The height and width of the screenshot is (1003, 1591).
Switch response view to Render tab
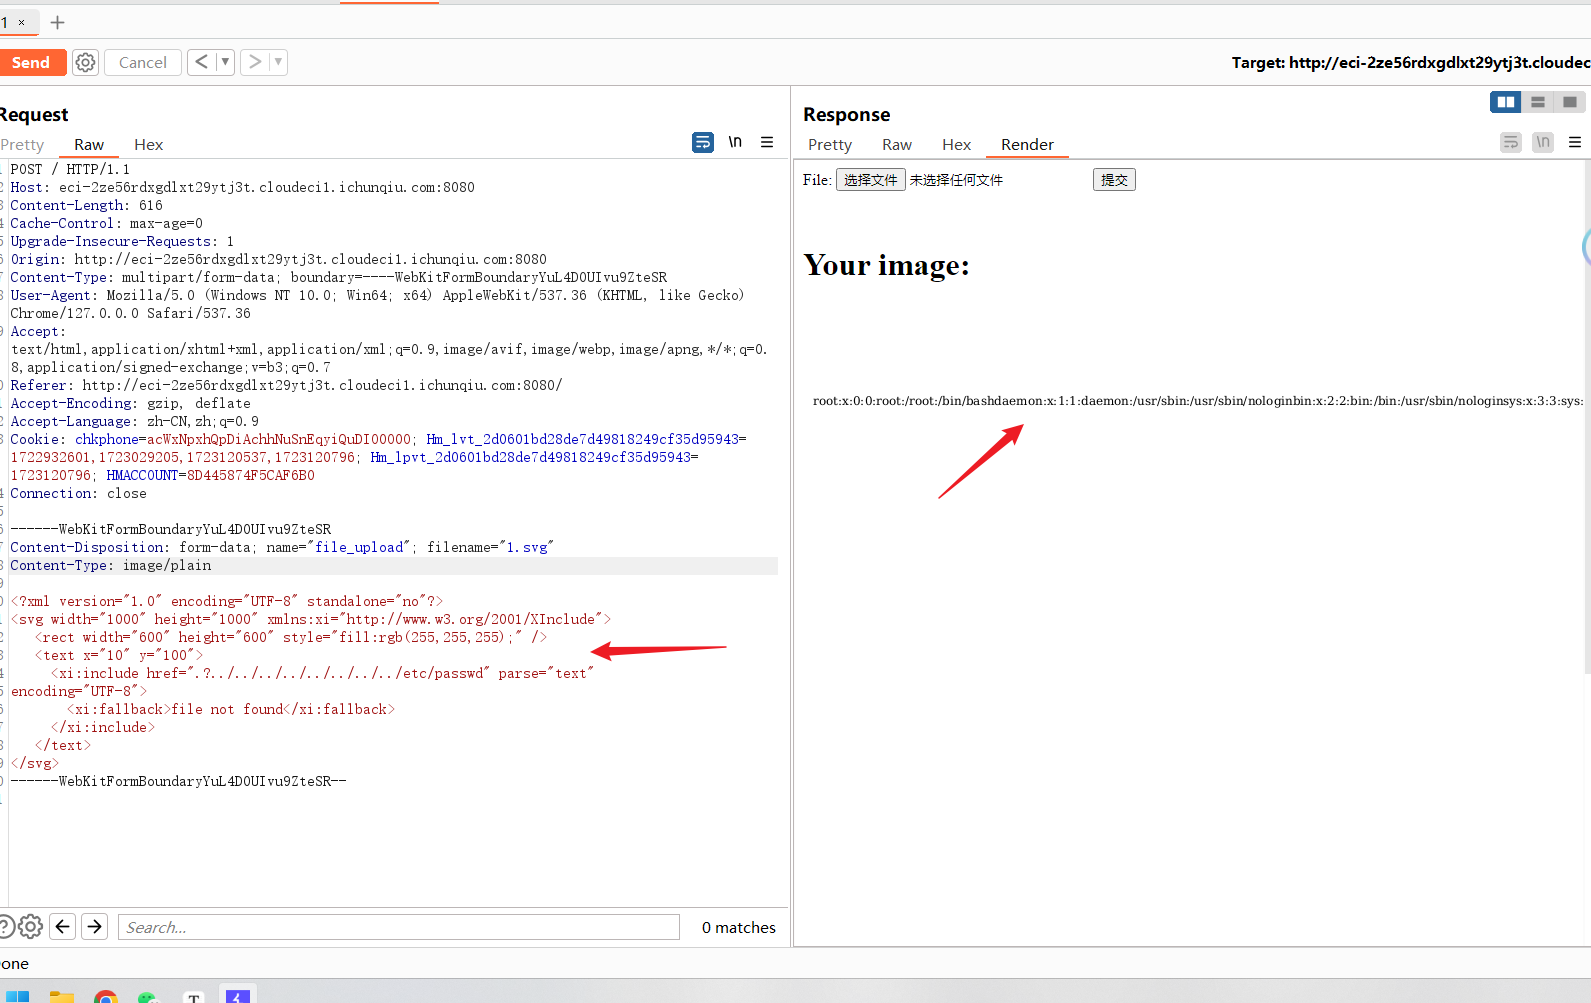pyautogui.click(x=1027, y=145)
